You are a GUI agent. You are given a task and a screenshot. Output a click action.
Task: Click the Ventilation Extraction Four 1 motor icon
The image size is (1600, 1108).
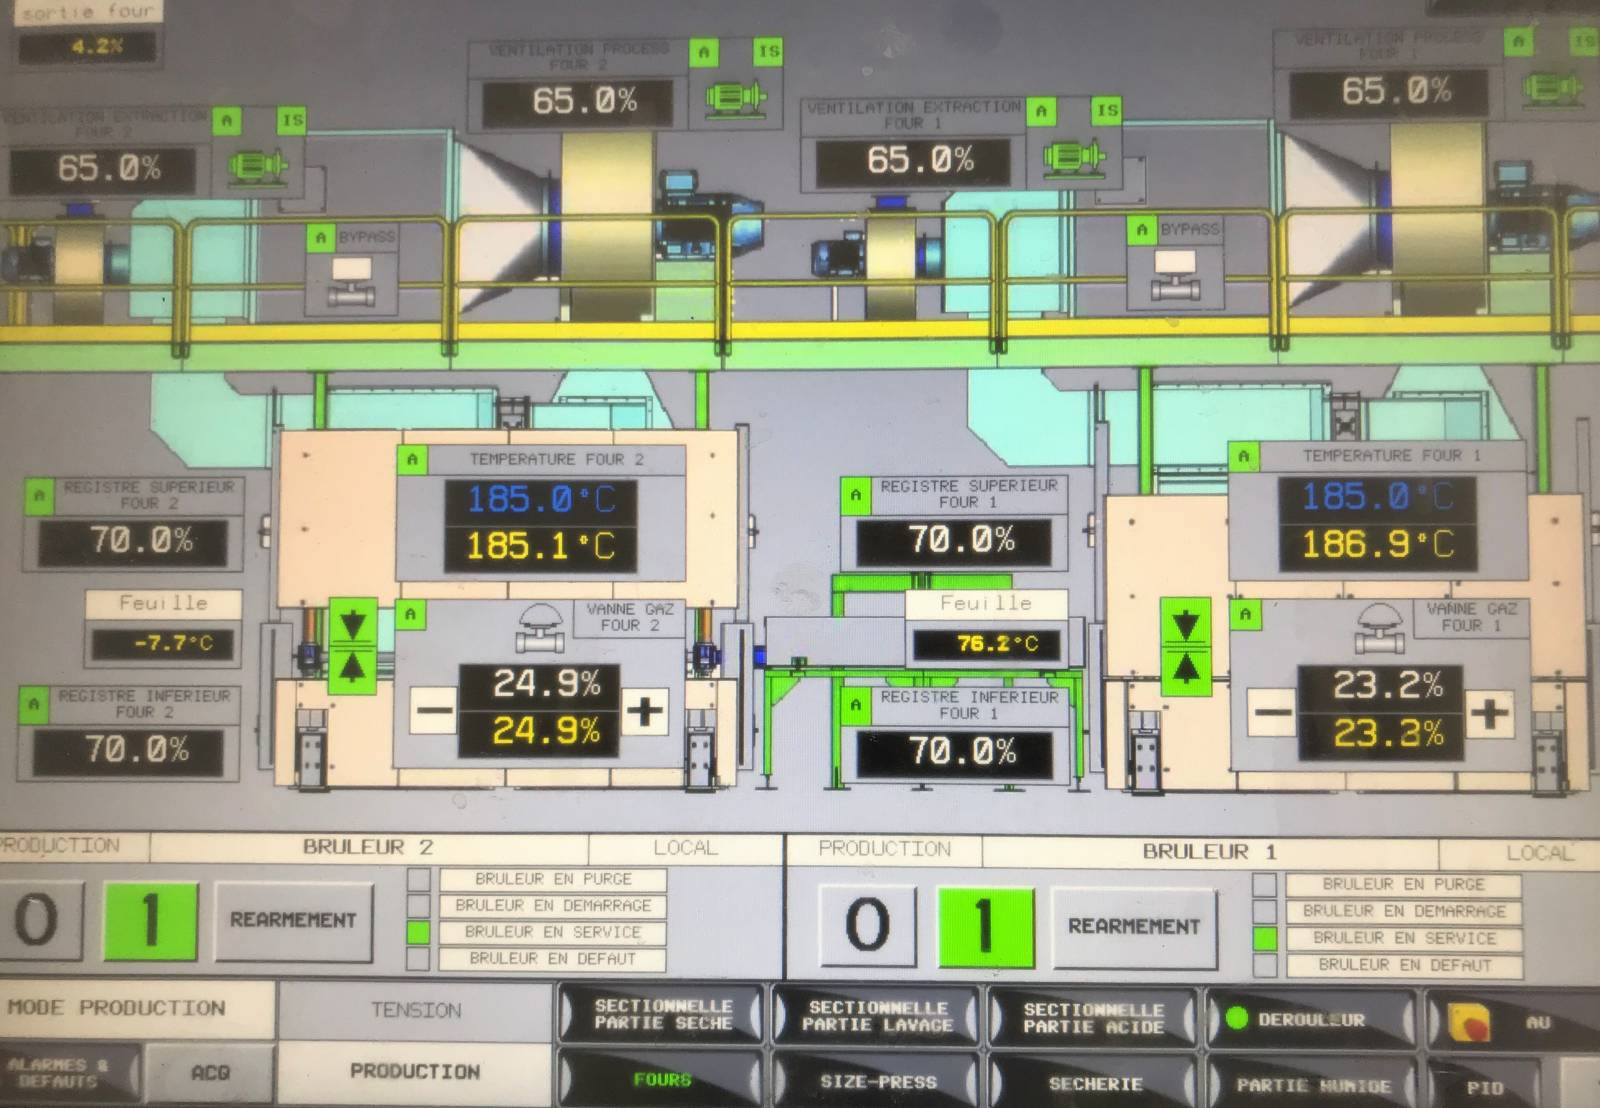(1073, 157)
